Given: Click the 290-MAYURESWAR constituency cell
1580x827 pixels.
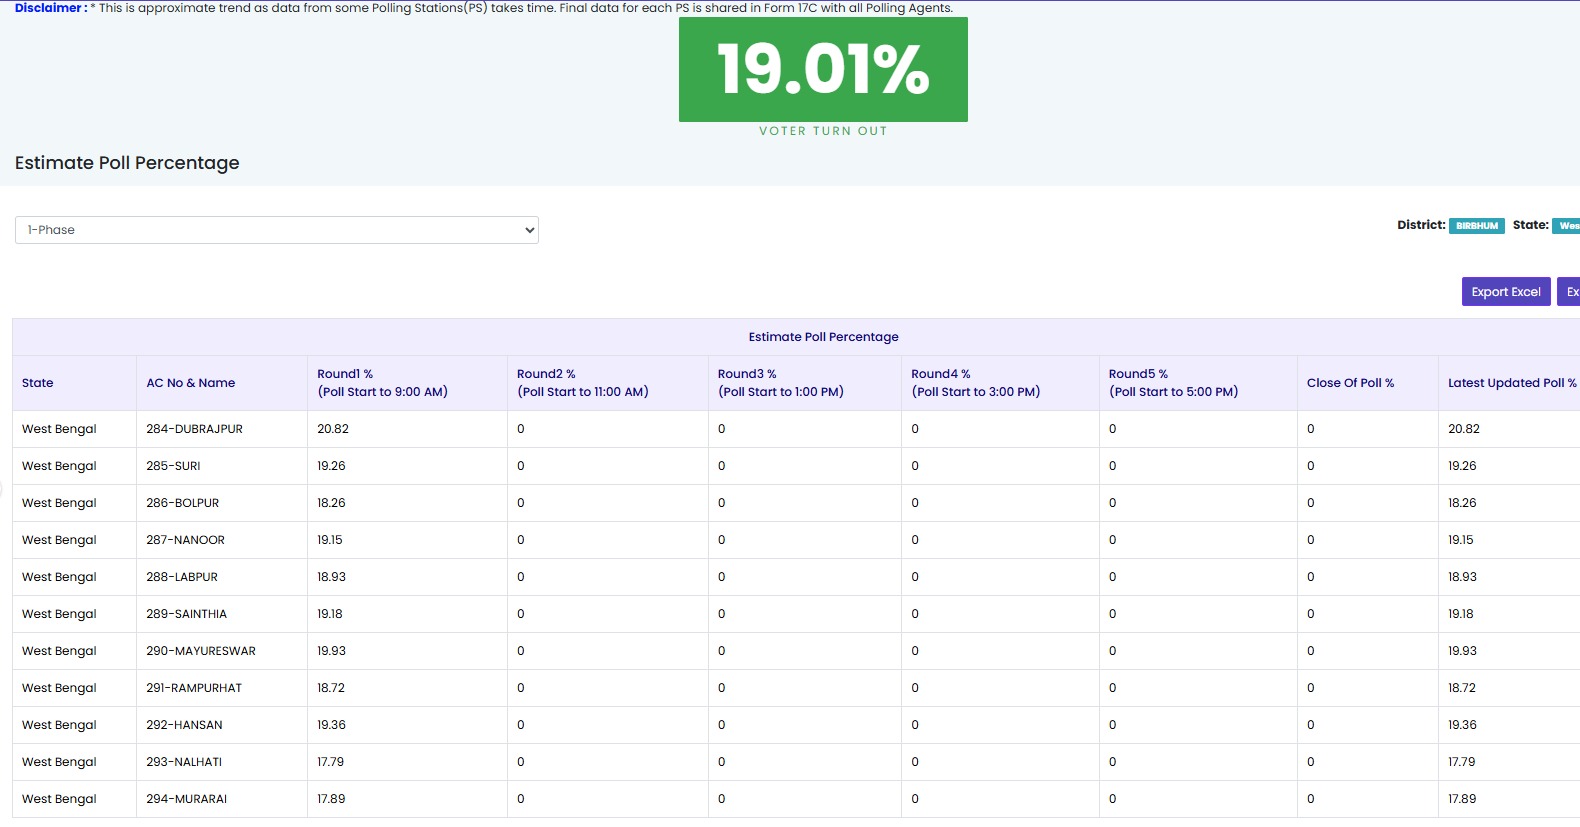Looking at the screenshot, I should [x=201, y=651].
